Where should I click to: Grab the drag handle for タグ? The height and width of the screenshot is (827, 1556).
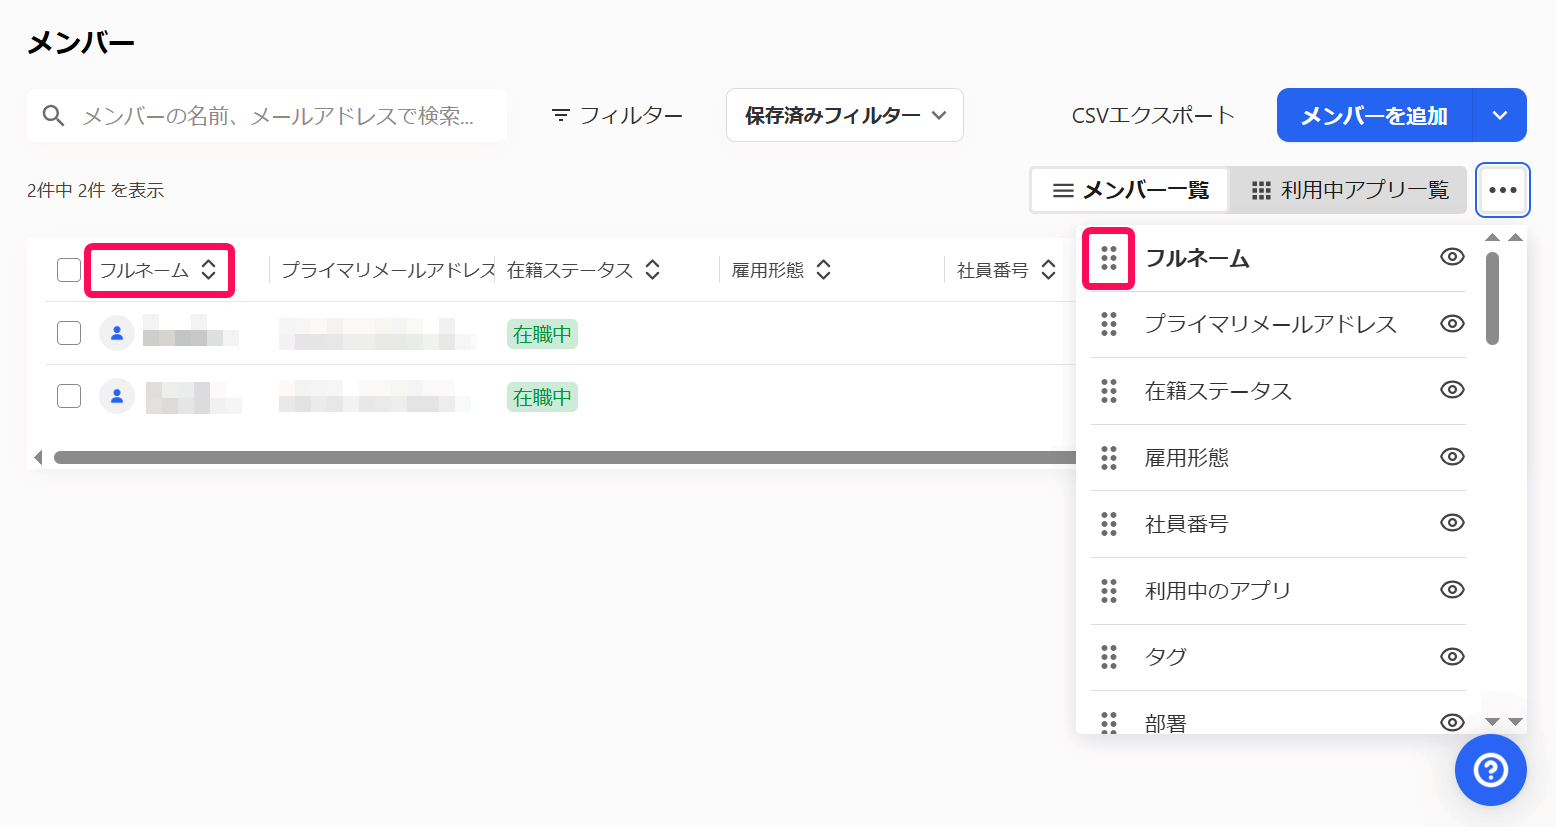coord(1108,657)
